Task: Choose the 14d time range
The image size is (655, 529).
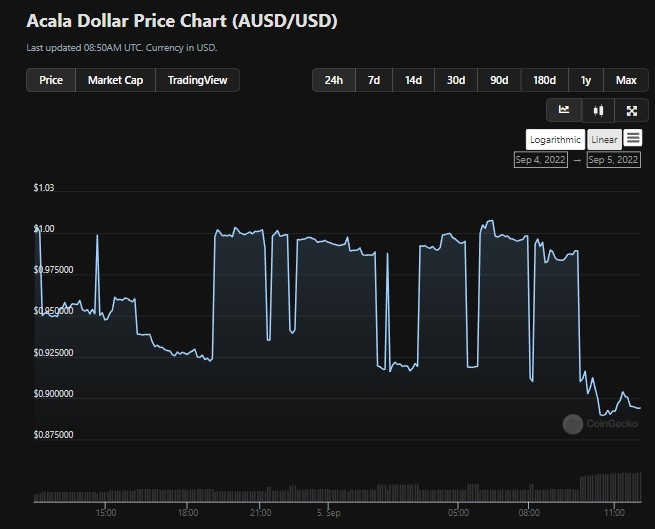Action: tap(413, 80)
